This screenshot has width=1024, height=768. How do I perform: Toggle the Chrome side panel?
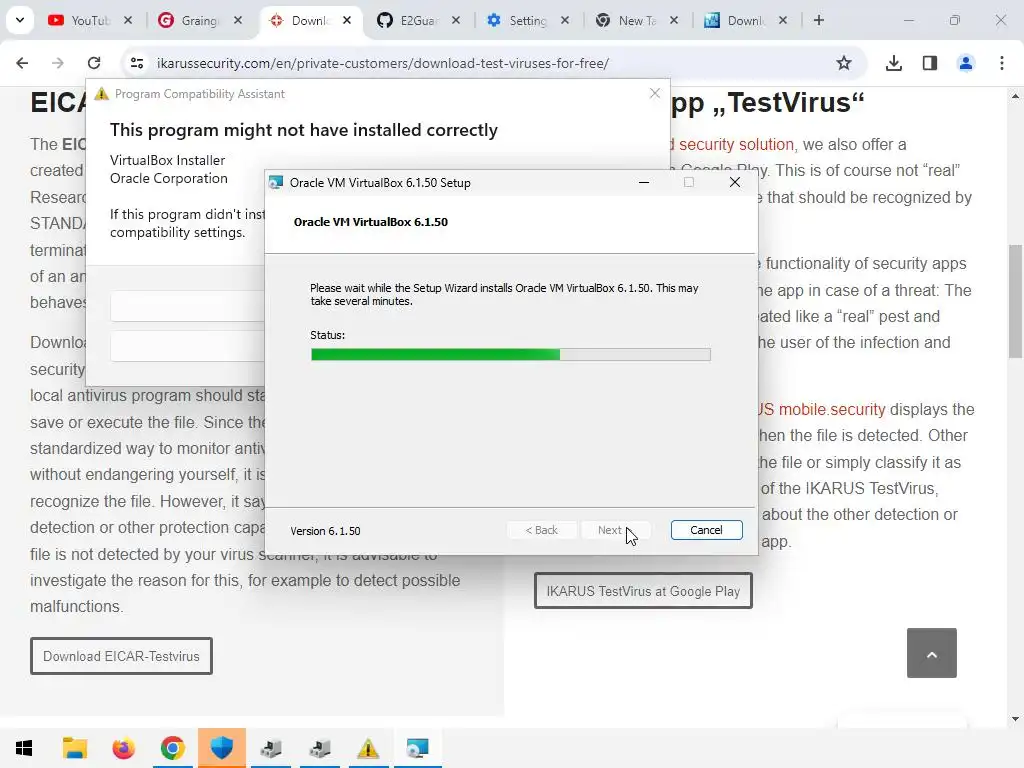(930, 63)
